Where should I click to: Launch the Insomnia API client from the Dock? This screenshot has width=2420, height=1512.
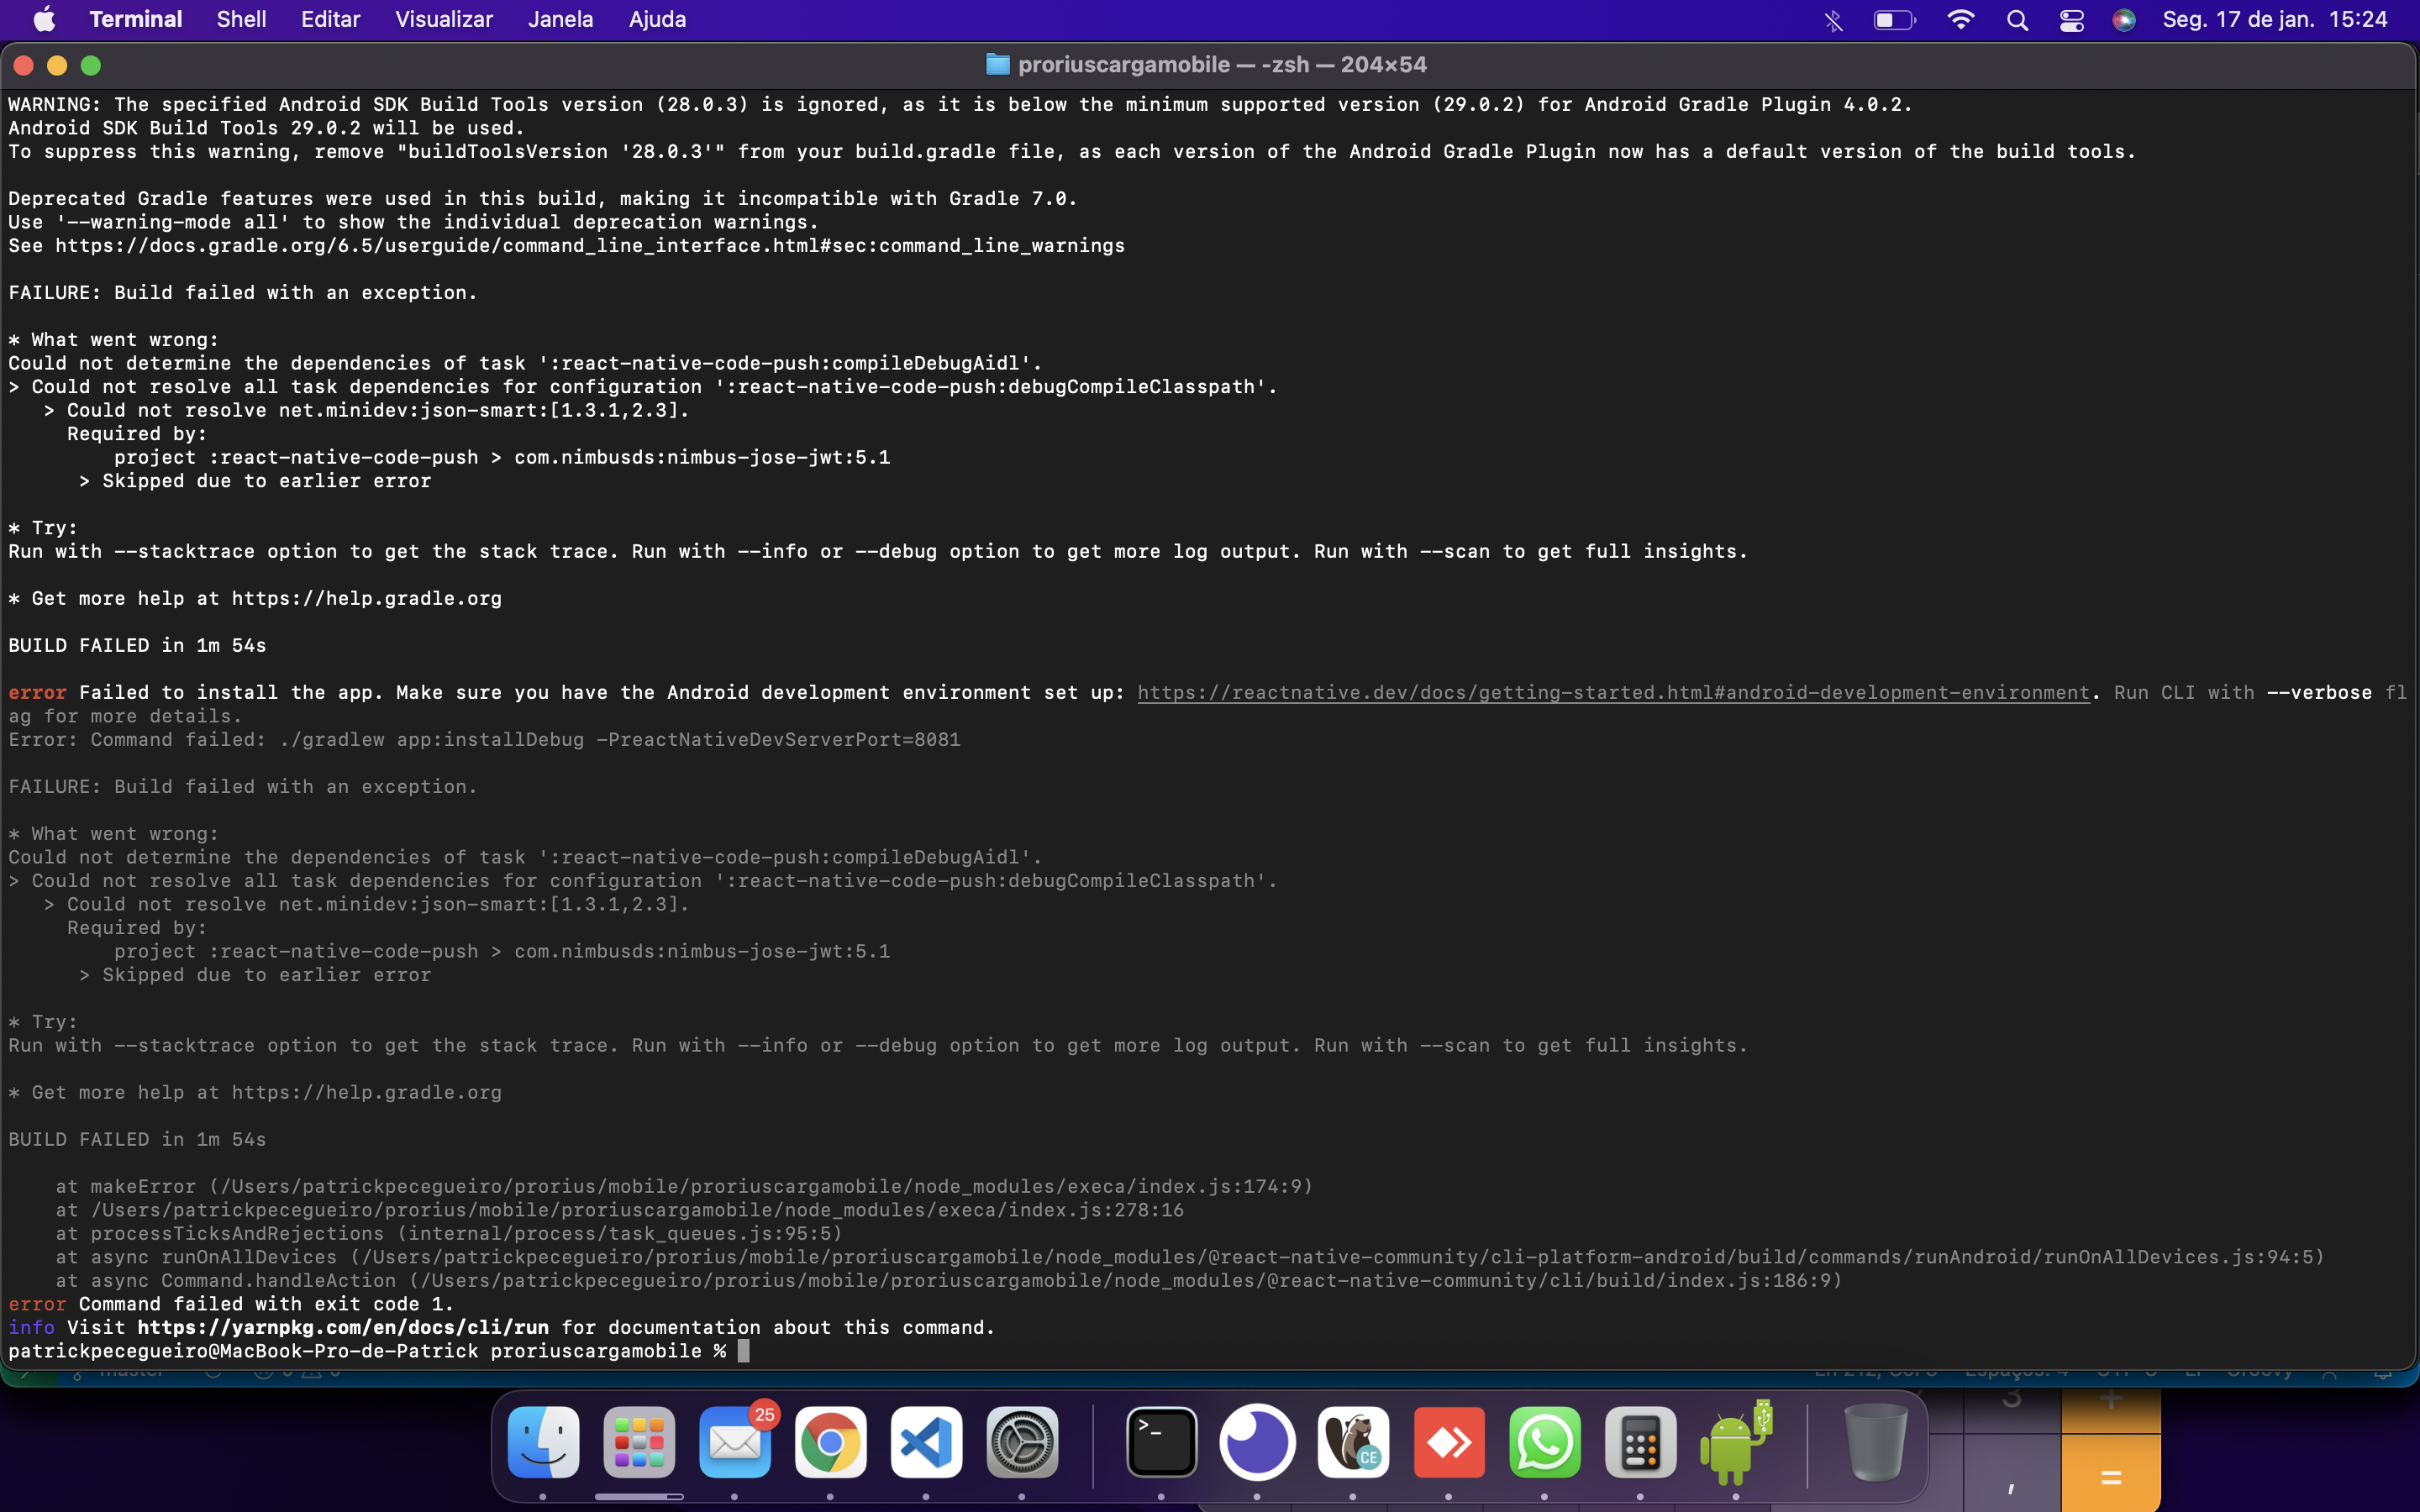(1257, 1442)
